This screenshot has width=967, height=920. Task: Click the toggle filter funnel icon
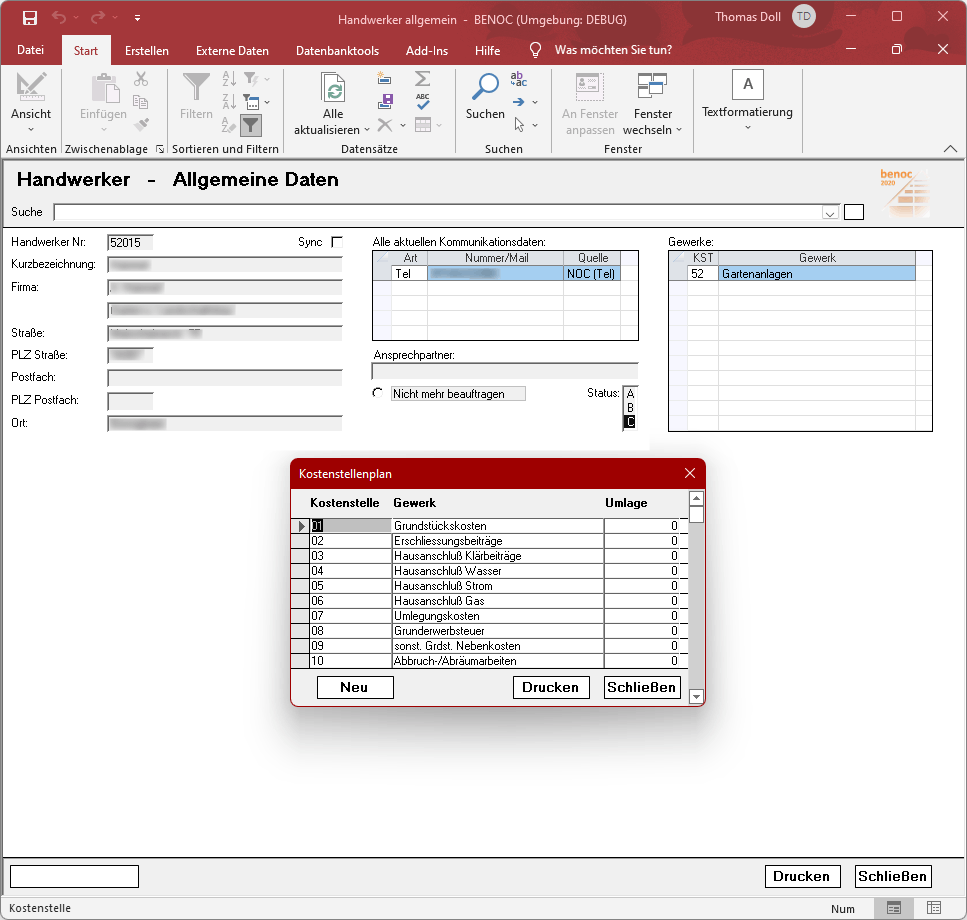tap(251, 125)
